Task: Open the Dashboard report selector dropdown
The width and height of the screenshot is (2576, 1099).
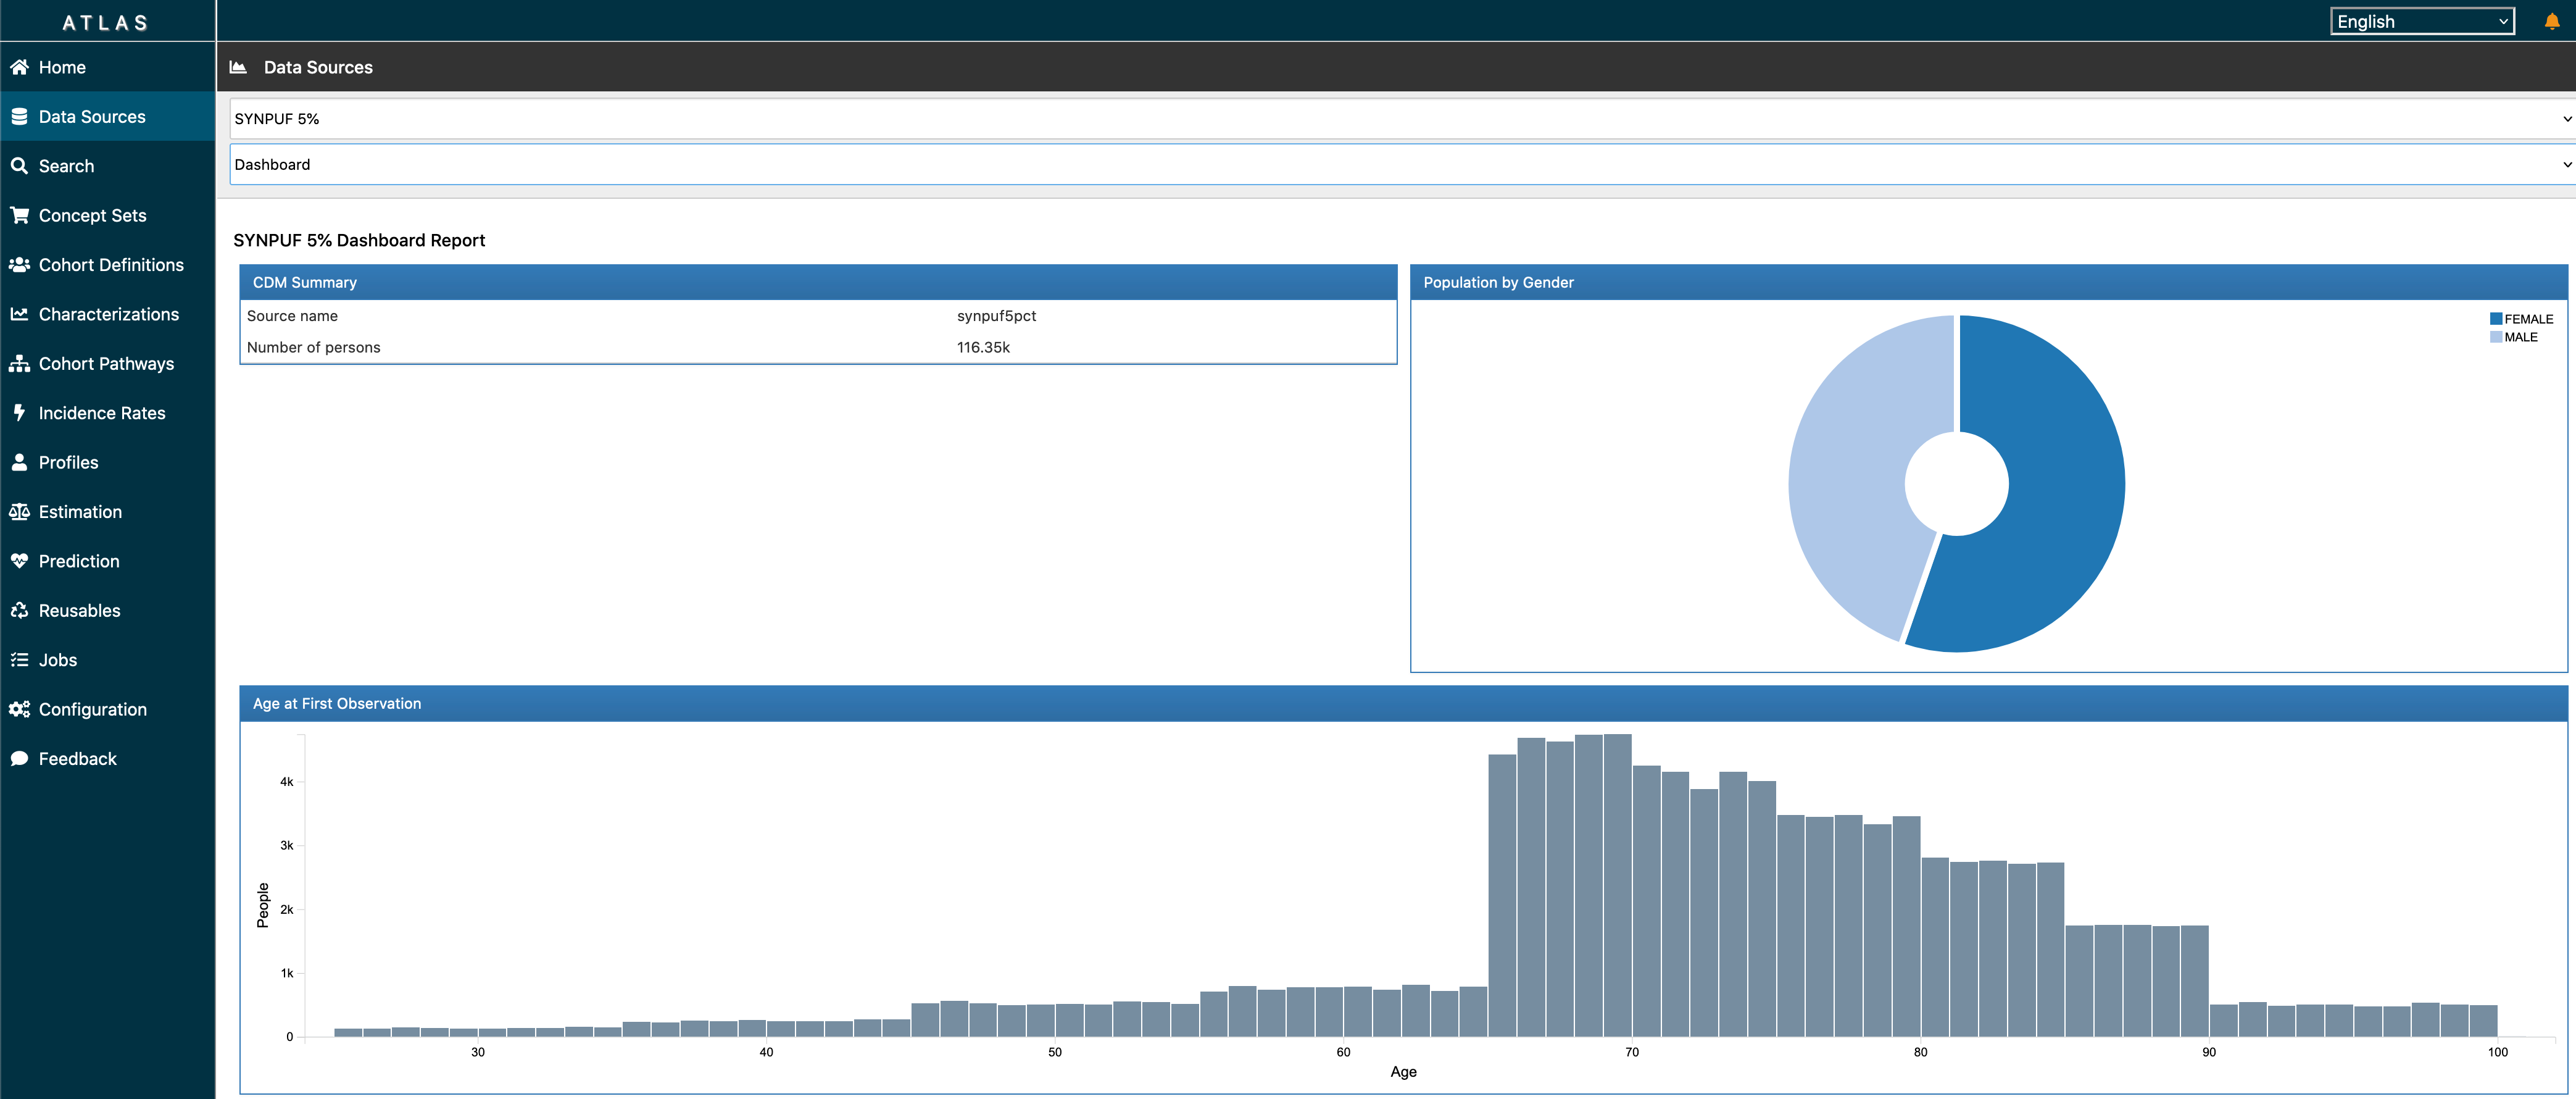Action: point(1400,165)
